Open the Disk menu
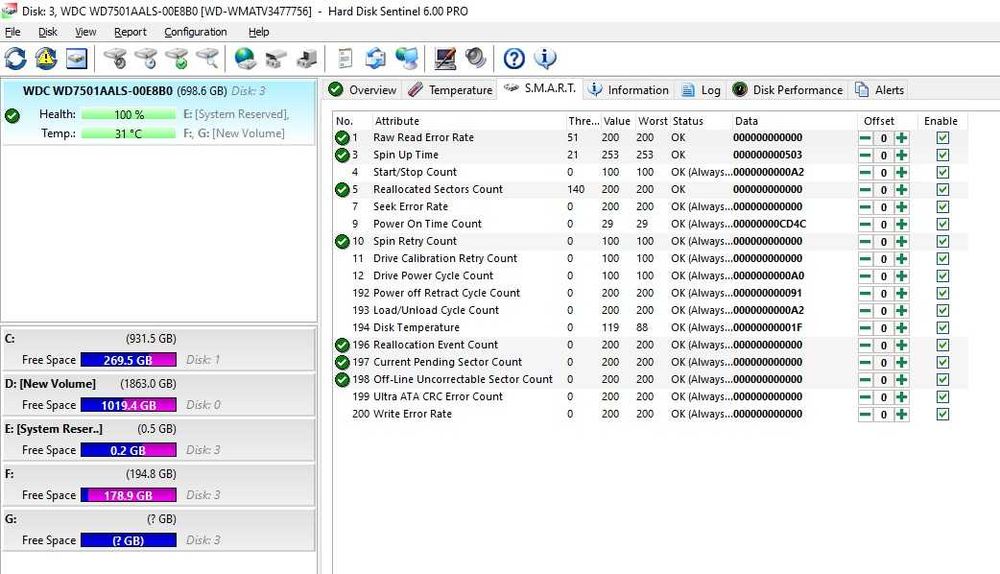Screen dimensions: 1000x574 (x=47, y=32)
